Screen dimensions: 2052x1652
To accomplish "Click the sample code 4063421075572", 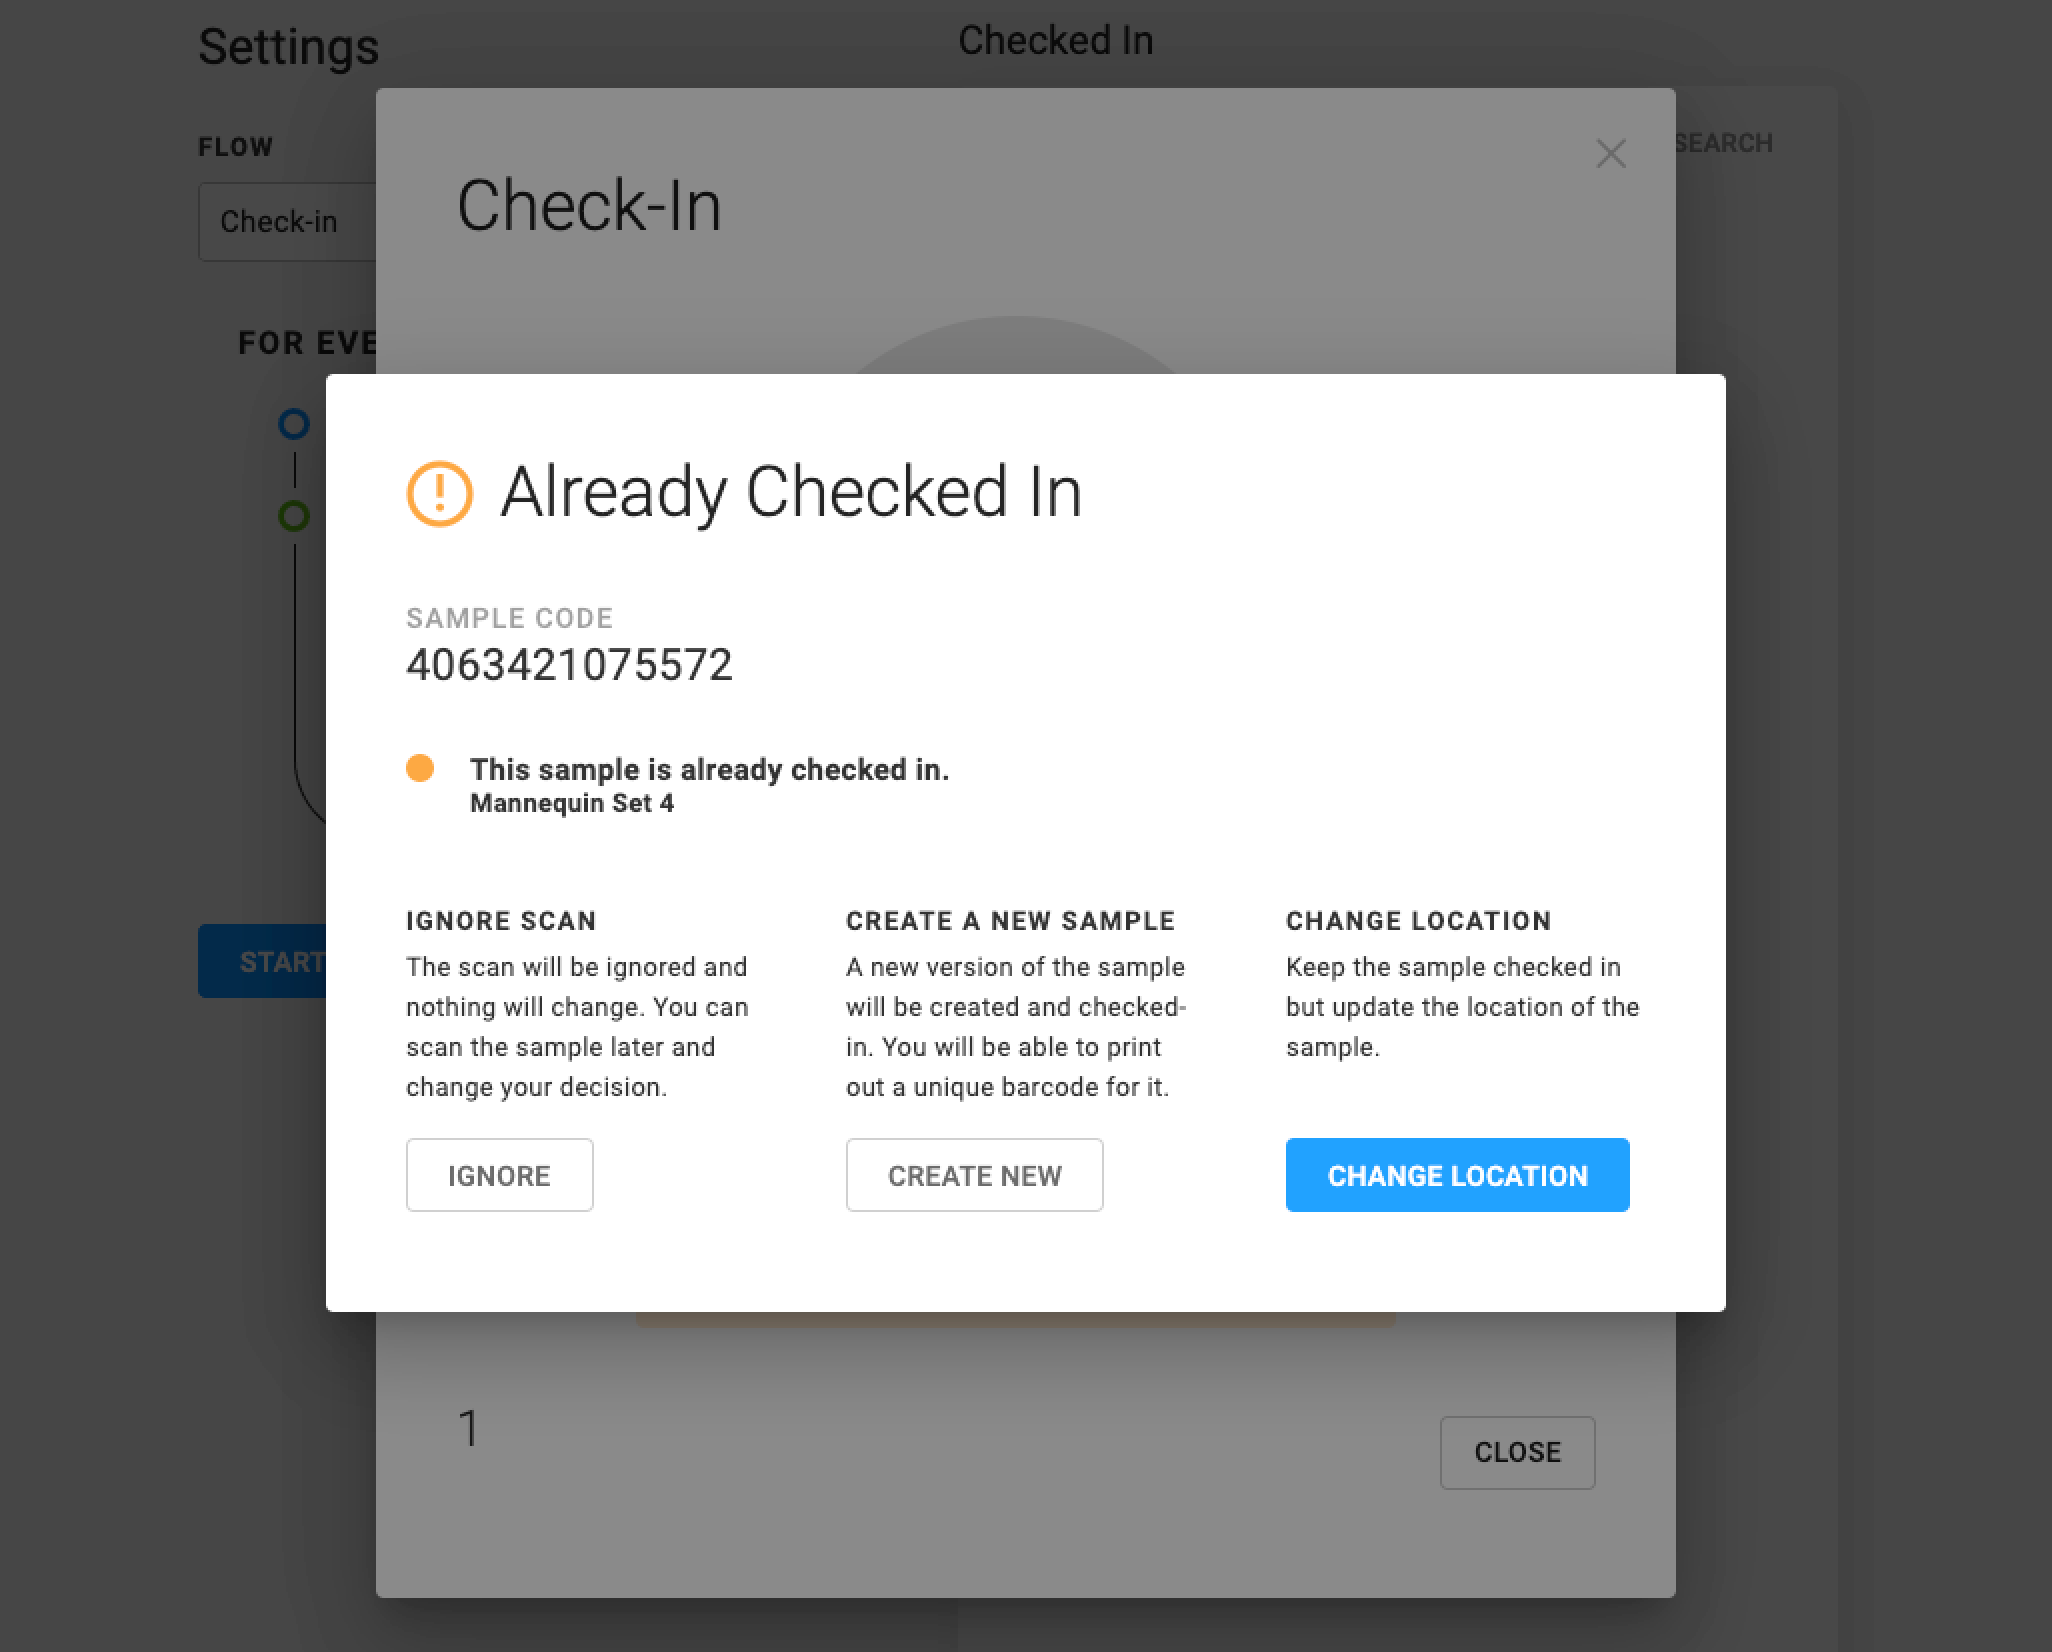I will point(569,665).
